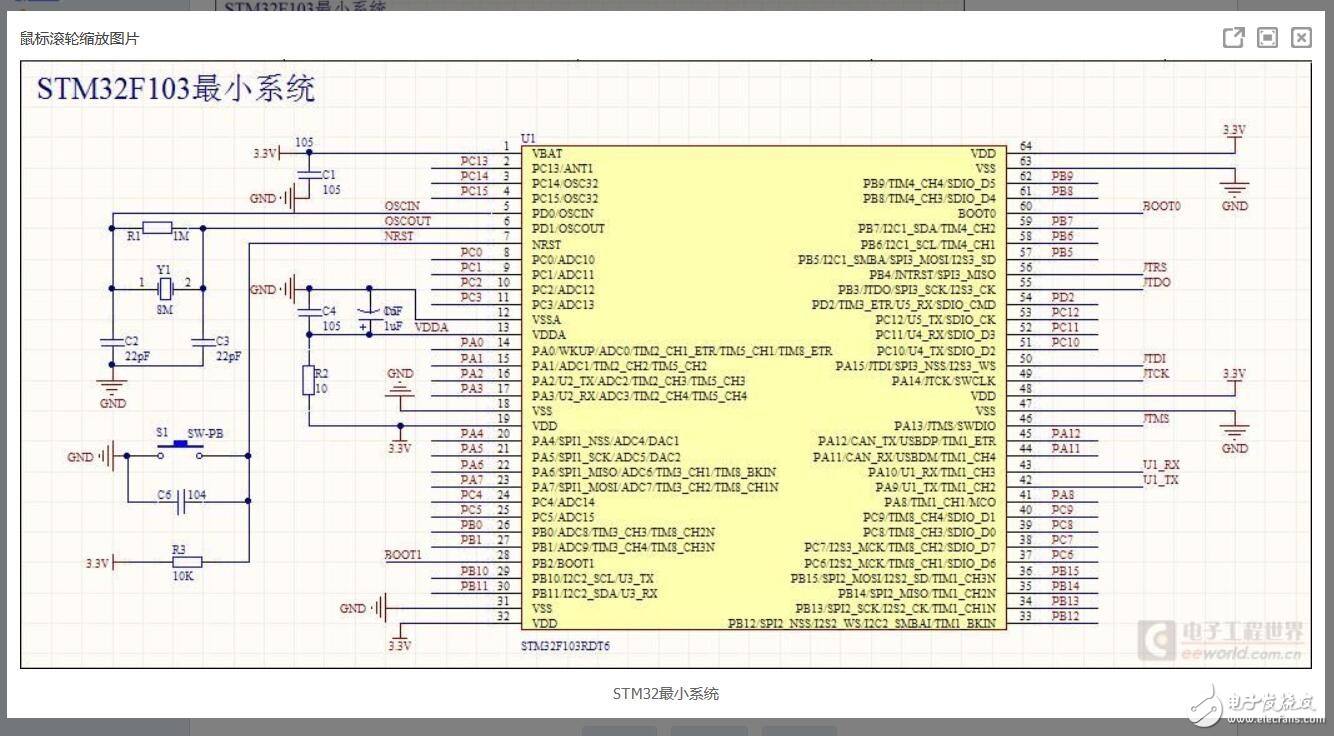This screenshot has width=1334, height=736.
Task: Click the 'PB11/I2C2_SDA/U3_RX' pin name
Action: pyautogui.click(x=595, y=593)
